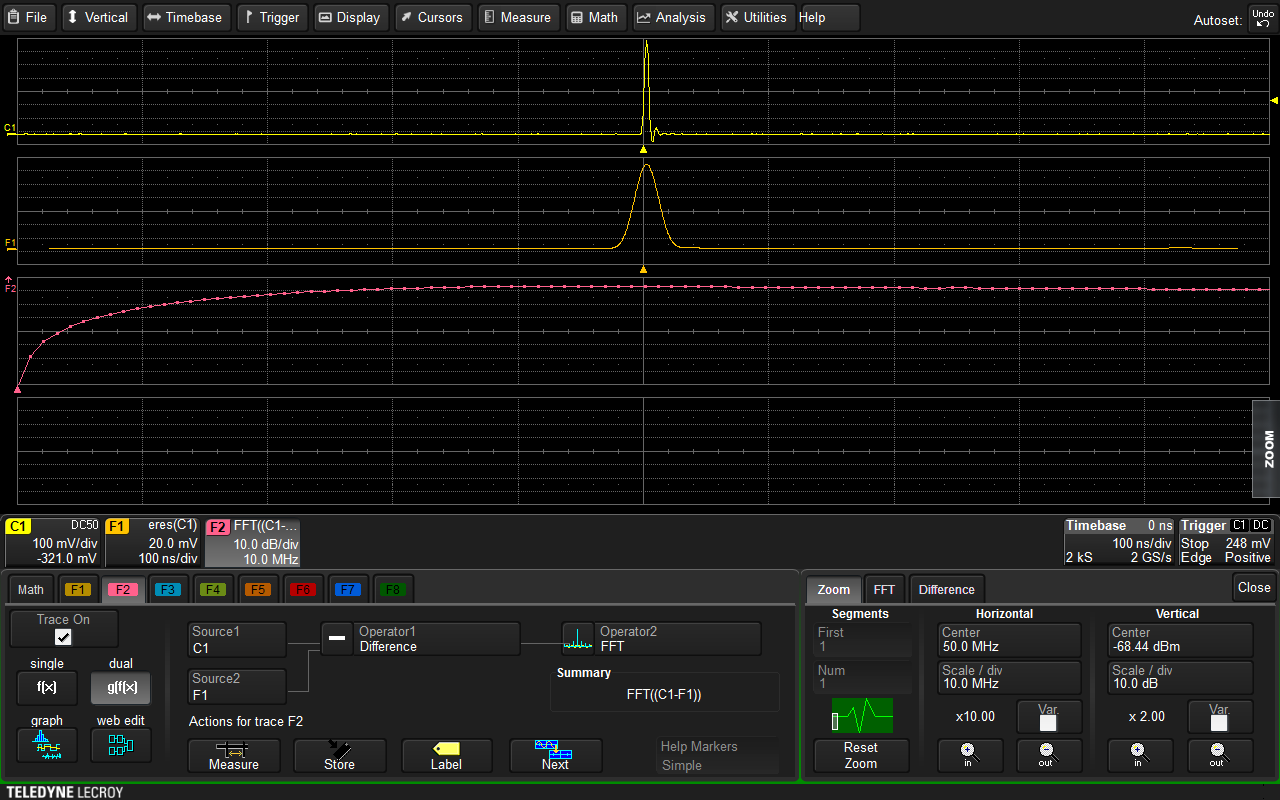Viewport: 1280px width, 800px height.
Task: Click the vertical ZOOM side tab
Action: (1266, 448)
